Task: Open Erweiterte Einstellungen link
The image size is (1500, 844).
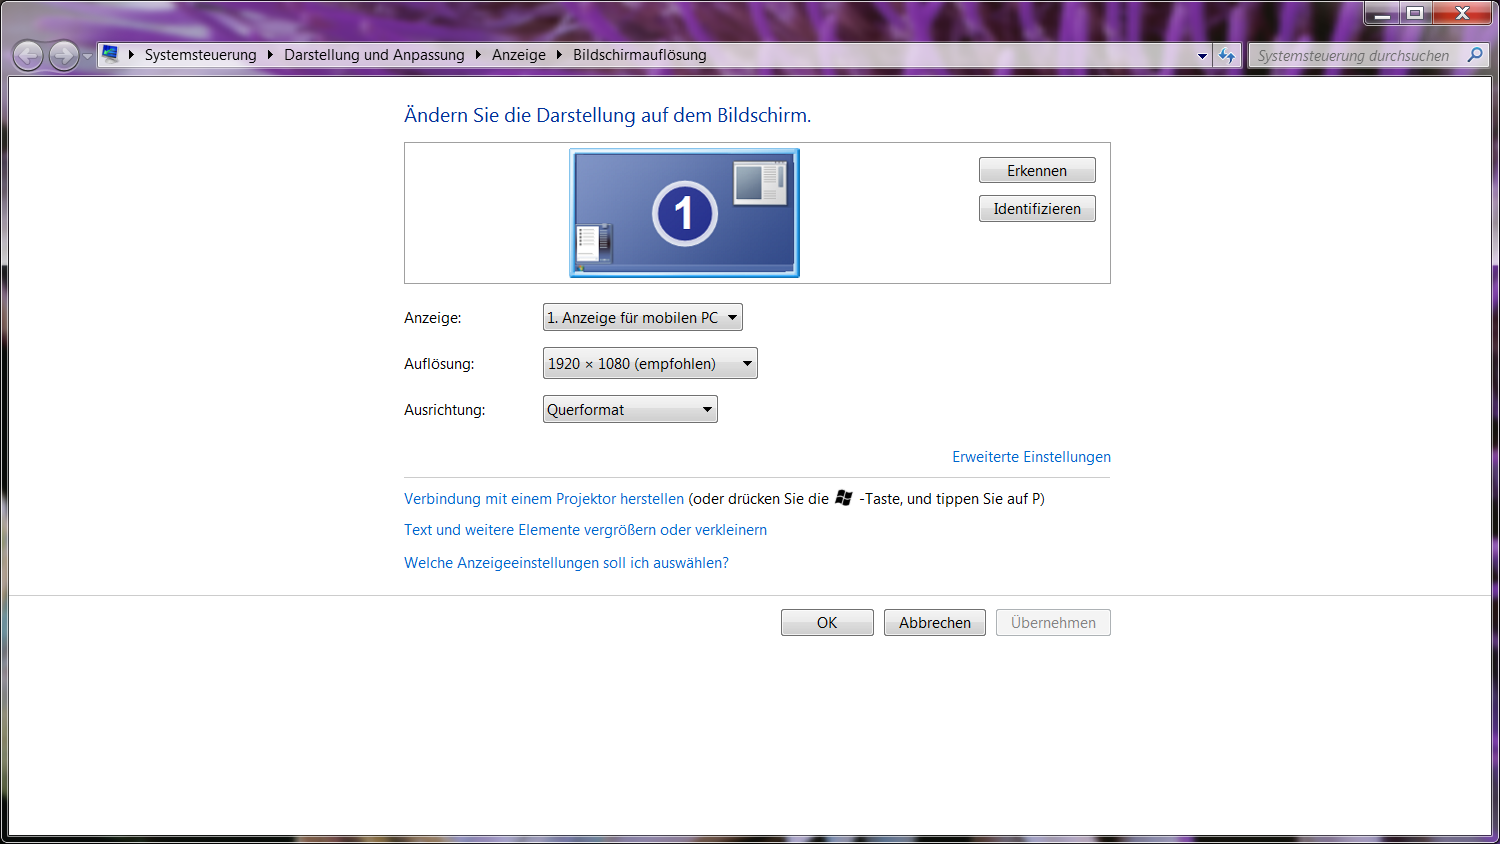Action: 1031,457
